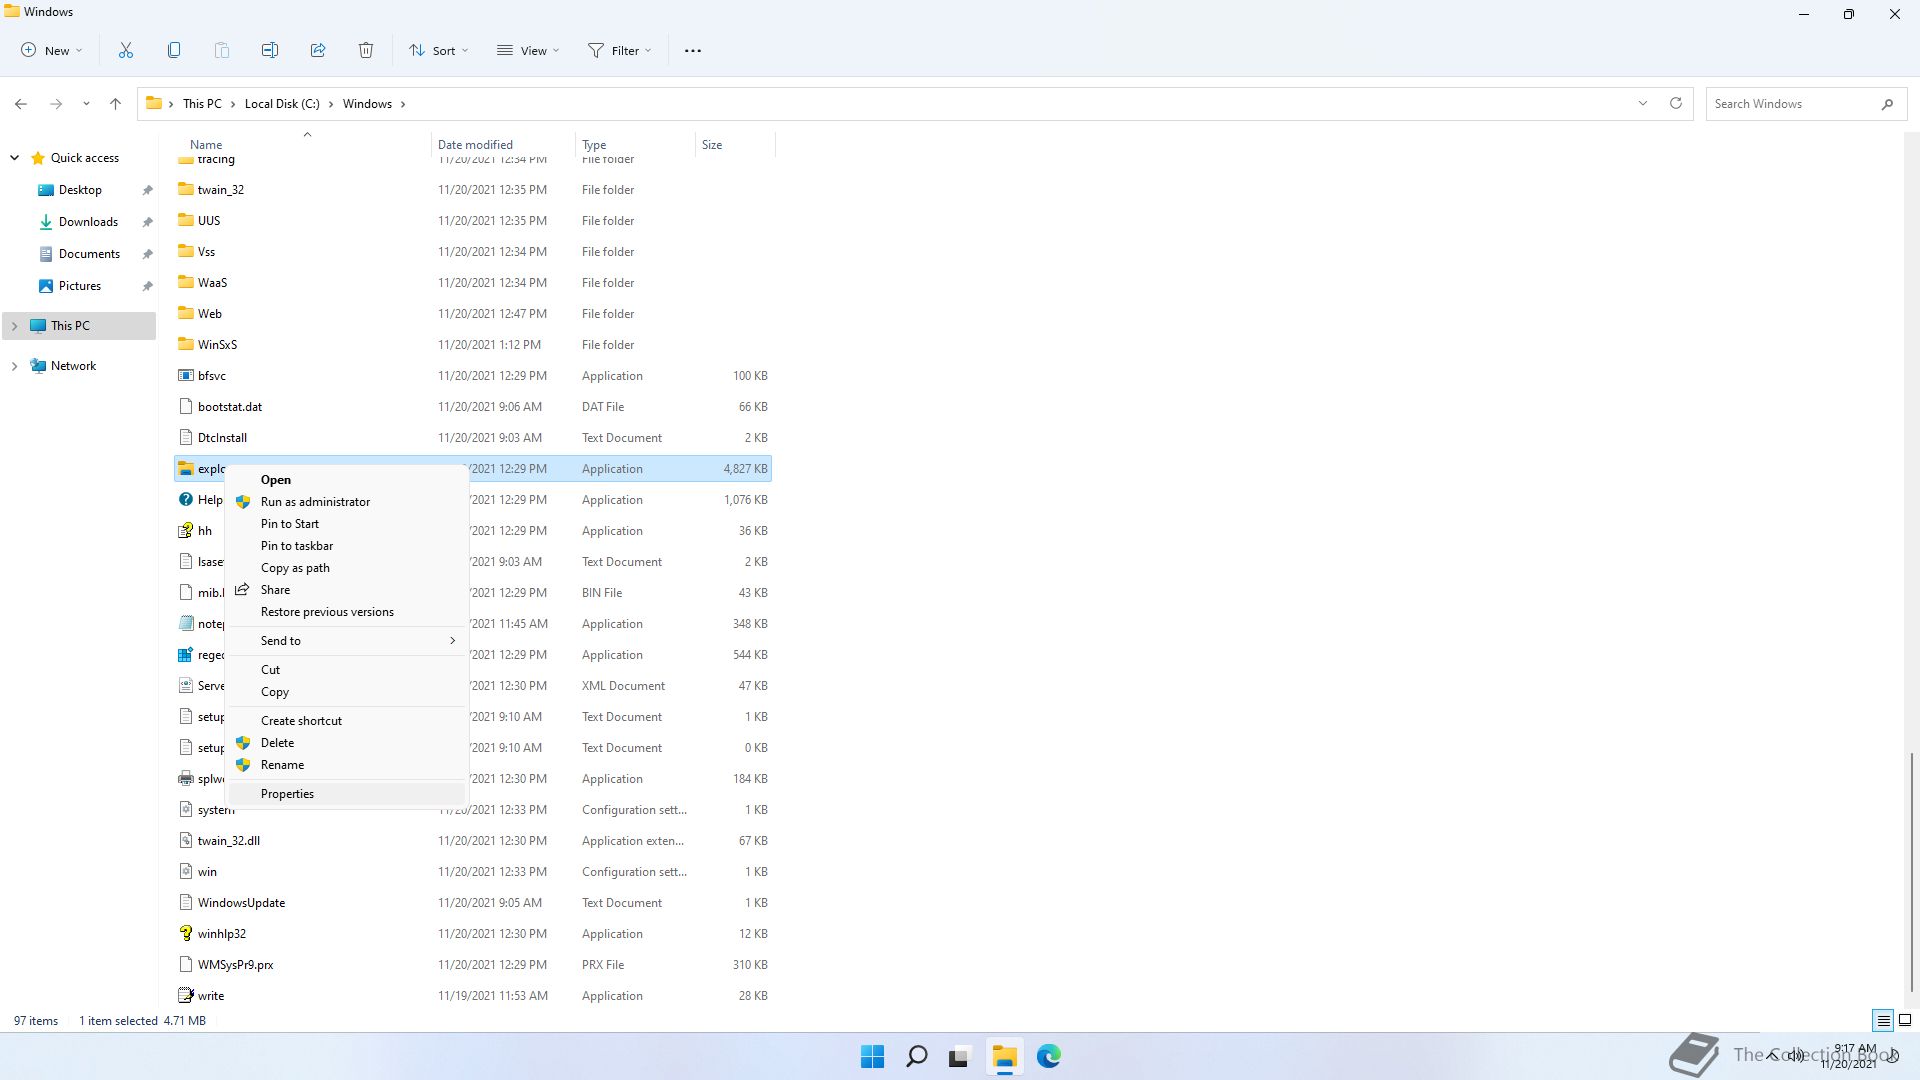The width and height of the screenshot is (1920, 1080).
Task: Choose Rename in context menu
Action: pos(347,765)
